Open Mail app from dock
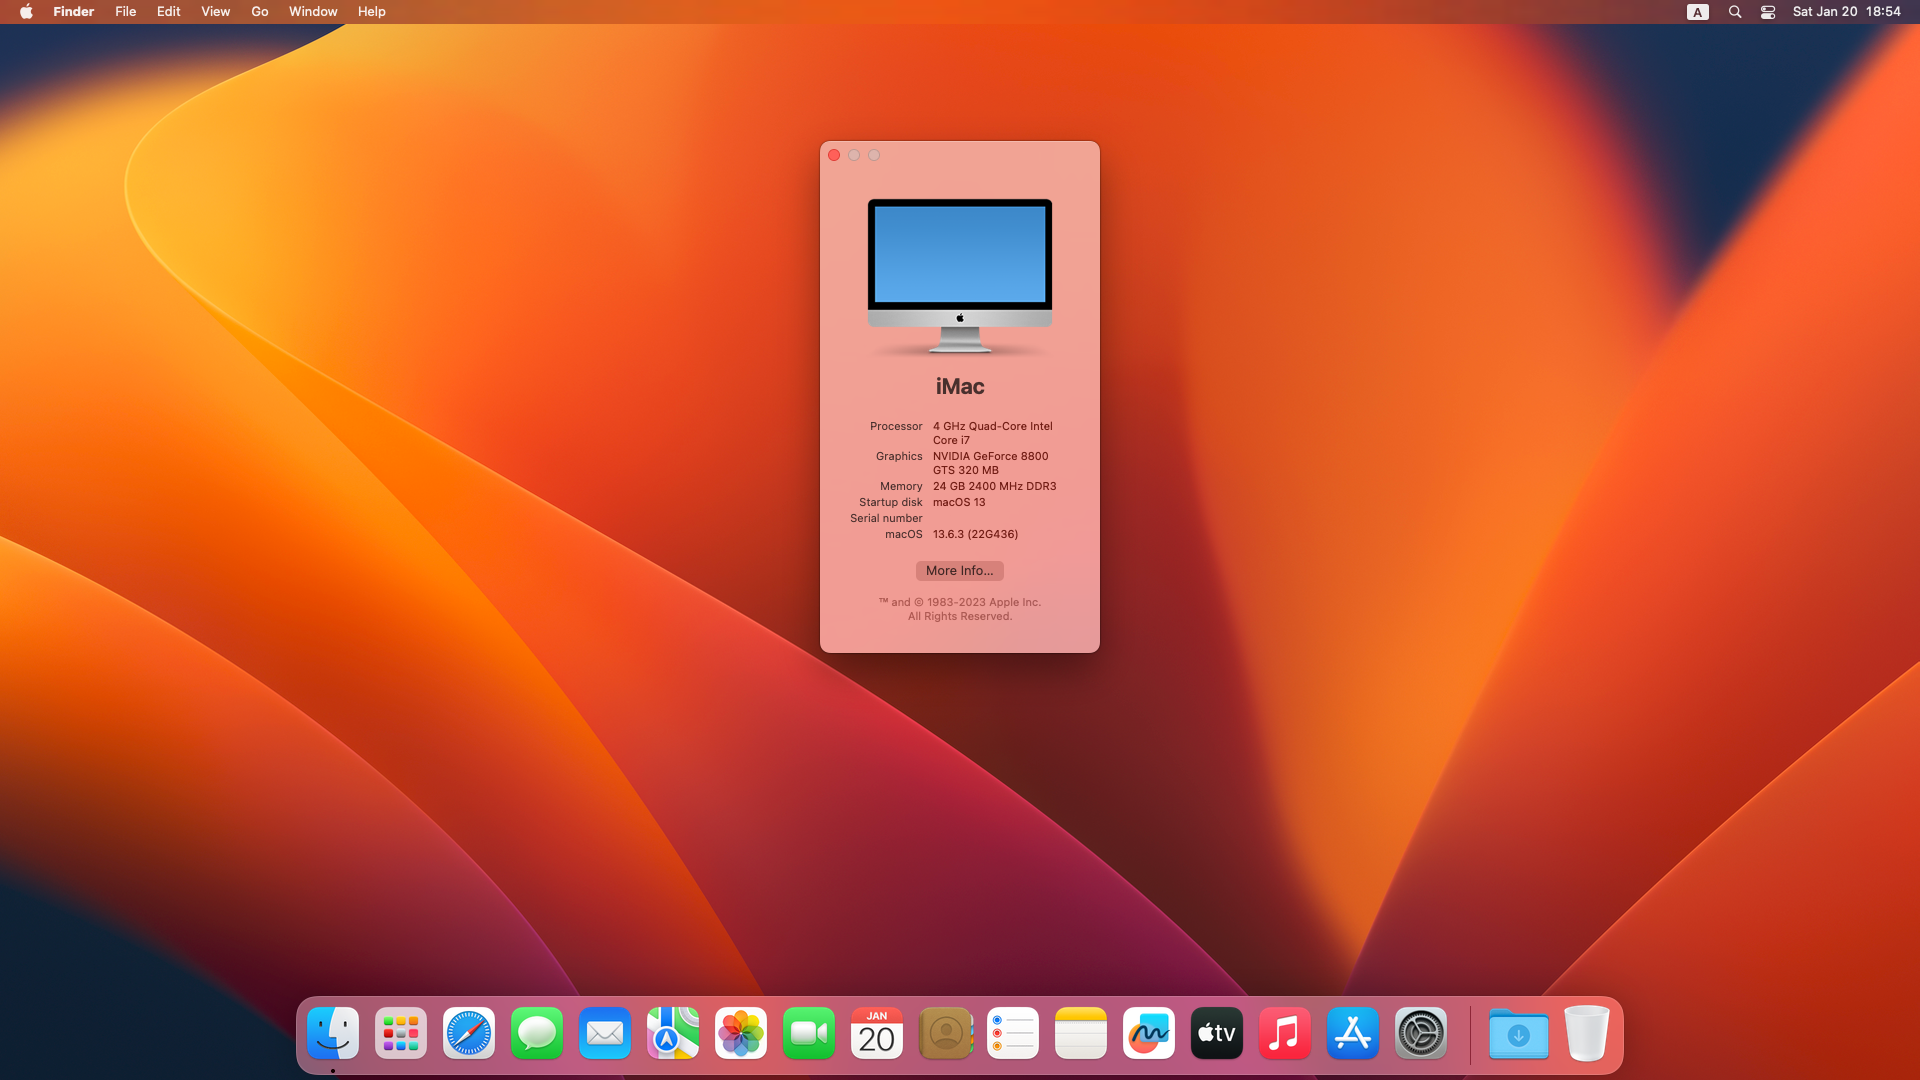This screenshot has height=1080, width=1920. [604, 1034]
